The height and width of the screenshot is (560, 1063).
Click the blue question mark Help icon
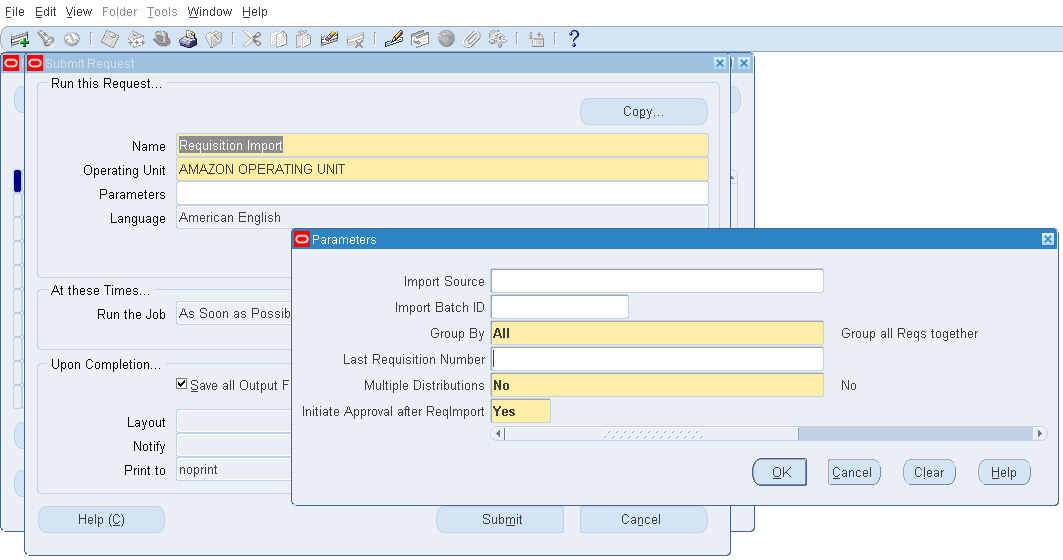pyautogui.click(x=574, y=39)
